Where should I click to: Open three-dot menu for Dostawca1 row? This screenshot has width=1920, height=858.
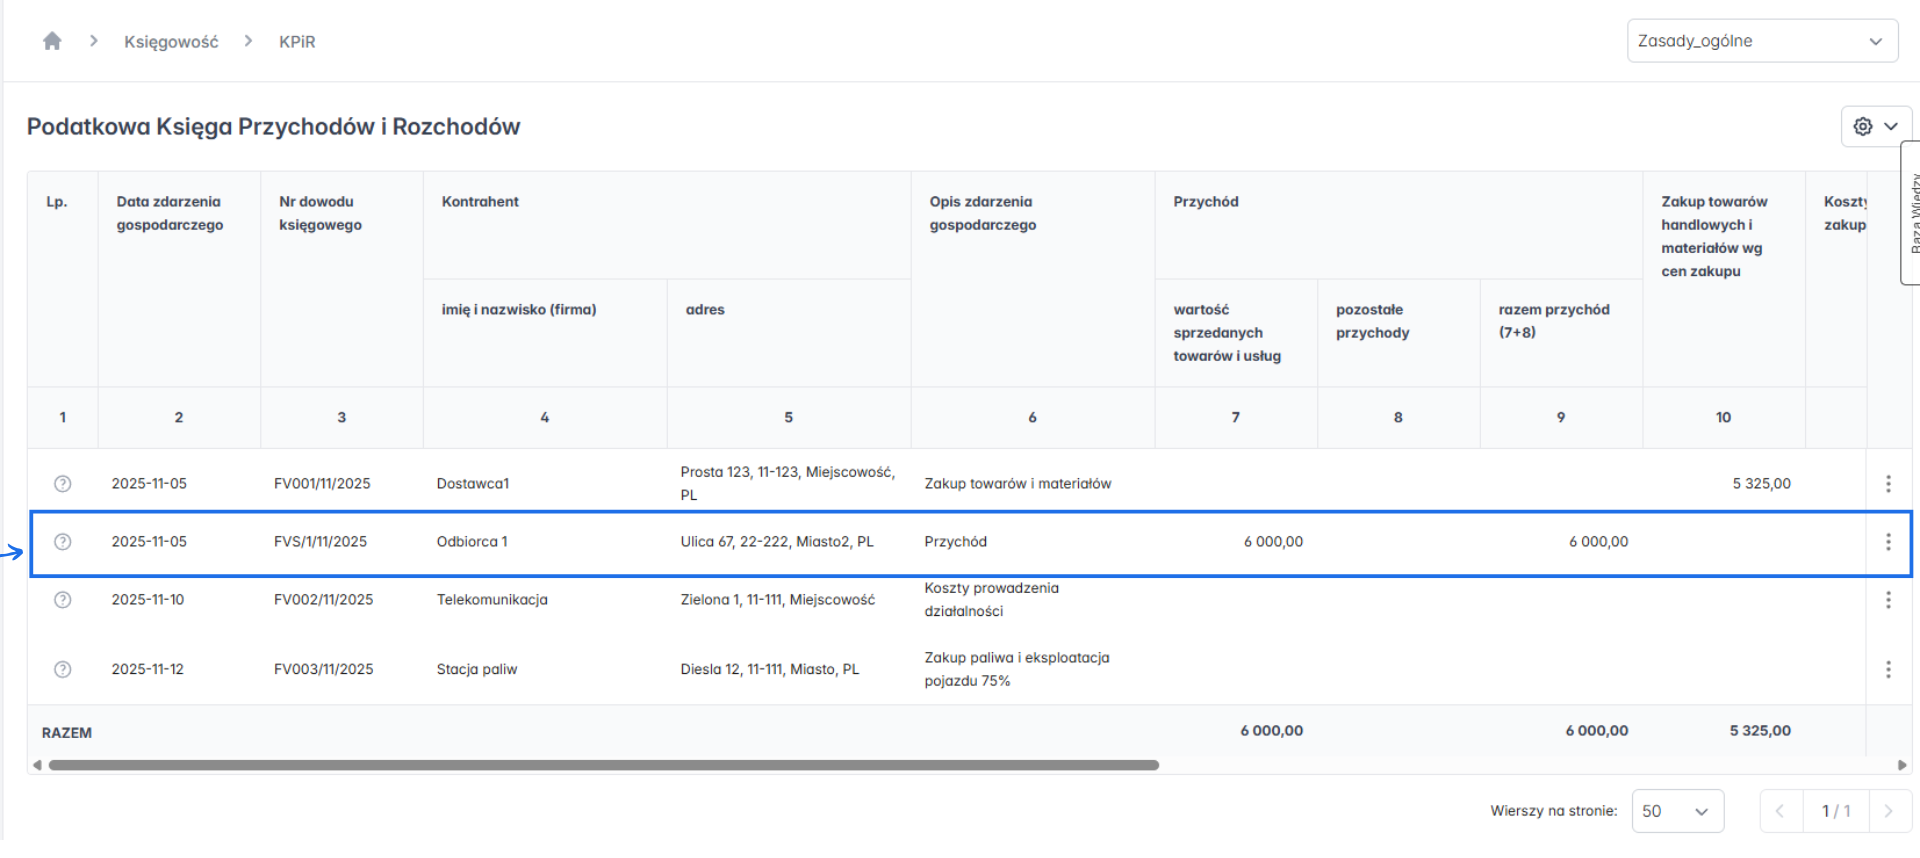coord(1888,484)
